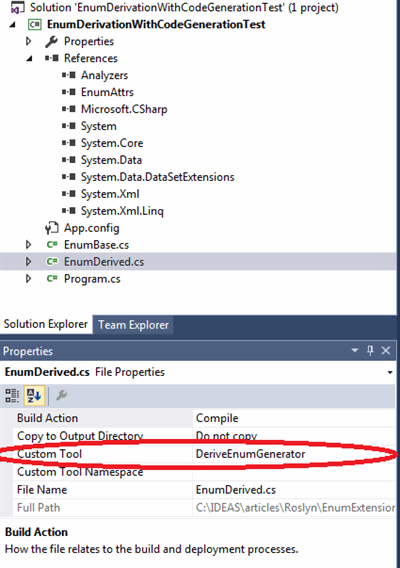Expand the EnumDerived.cs node
This screenshot has height=568, width=400.
[28, 262]
